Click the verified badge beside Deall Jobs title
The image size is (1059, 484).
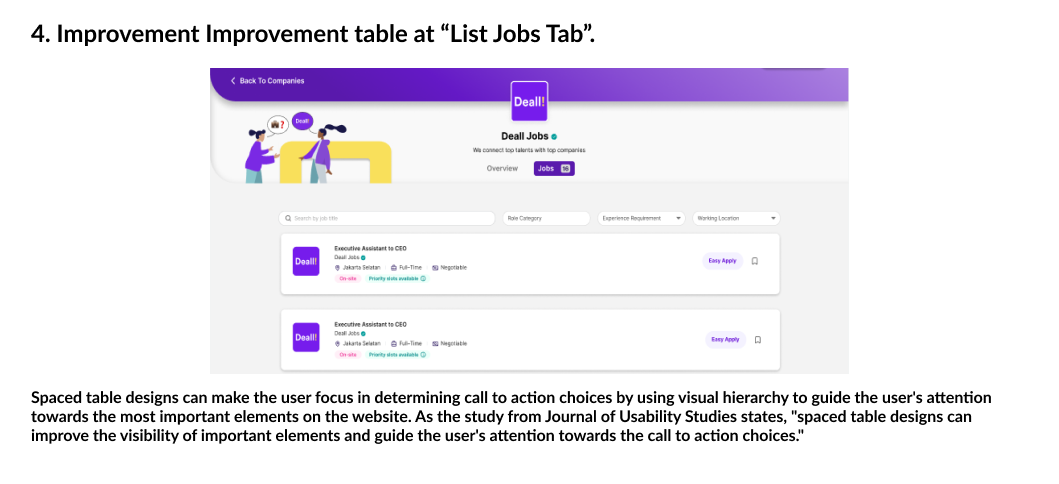point(554,137)
